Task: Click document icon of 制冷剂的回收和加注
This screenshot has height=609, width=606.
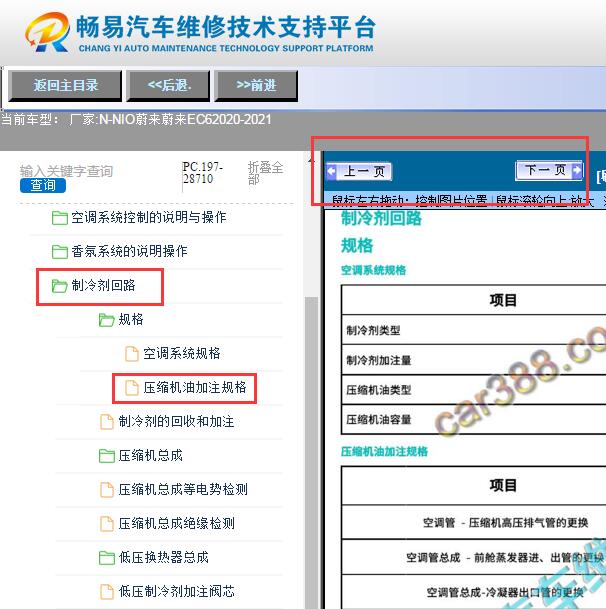Action: coord(107,422)
